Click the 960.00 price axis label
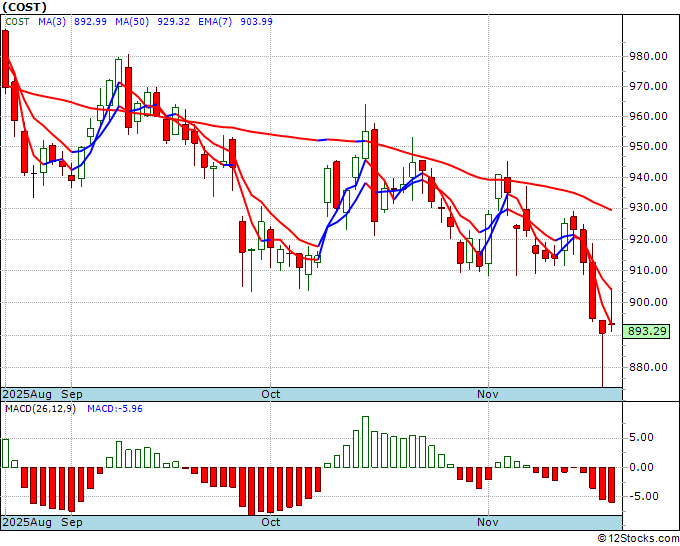 click(x=648, y=116)
